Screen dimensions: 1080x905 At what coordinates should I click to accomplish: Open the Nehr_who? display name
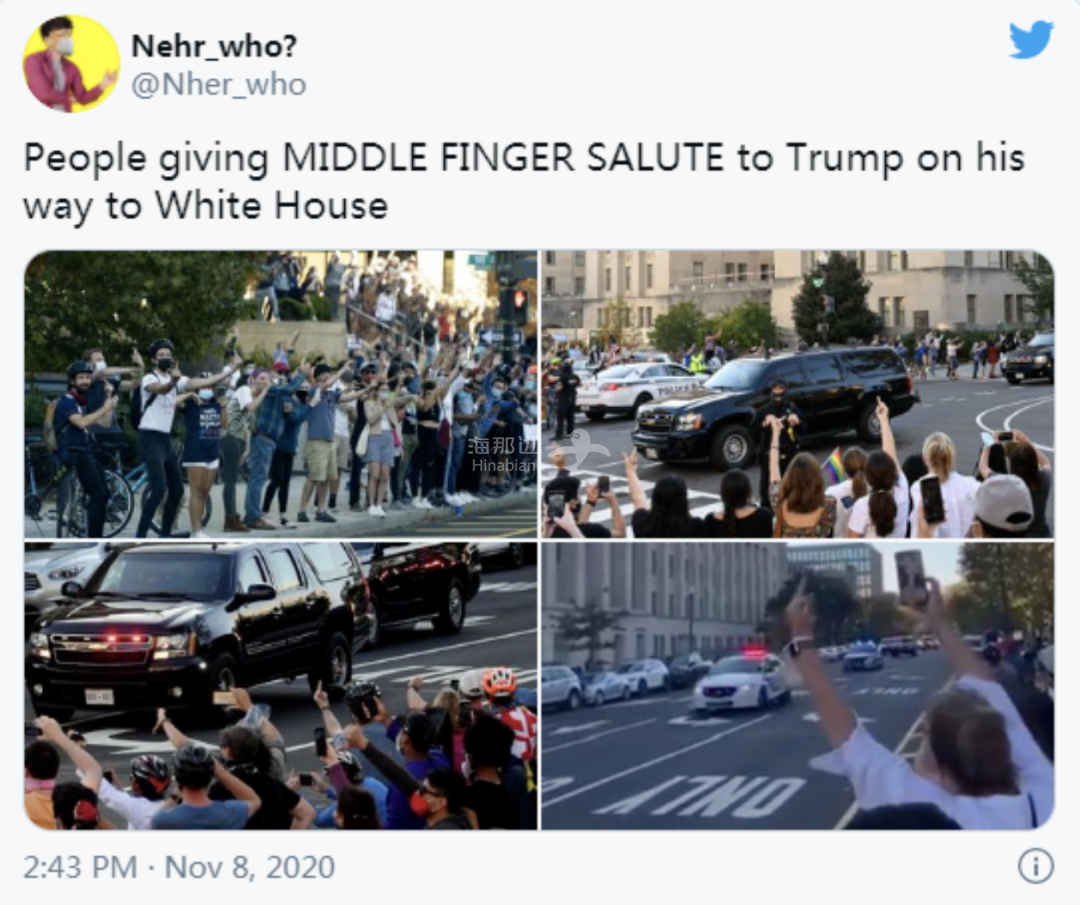point(214,46)
